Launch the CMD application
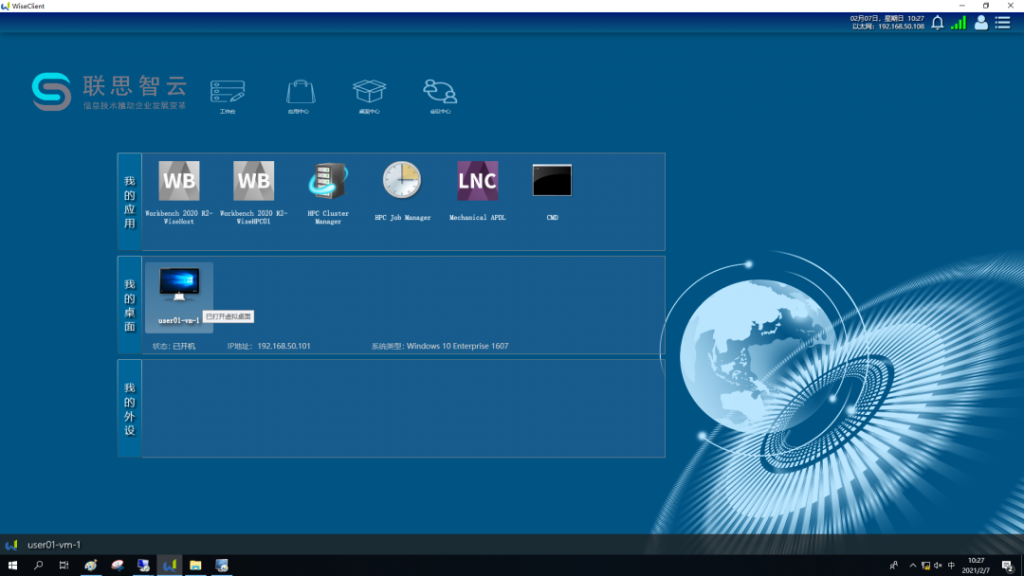 click(551, 181)
